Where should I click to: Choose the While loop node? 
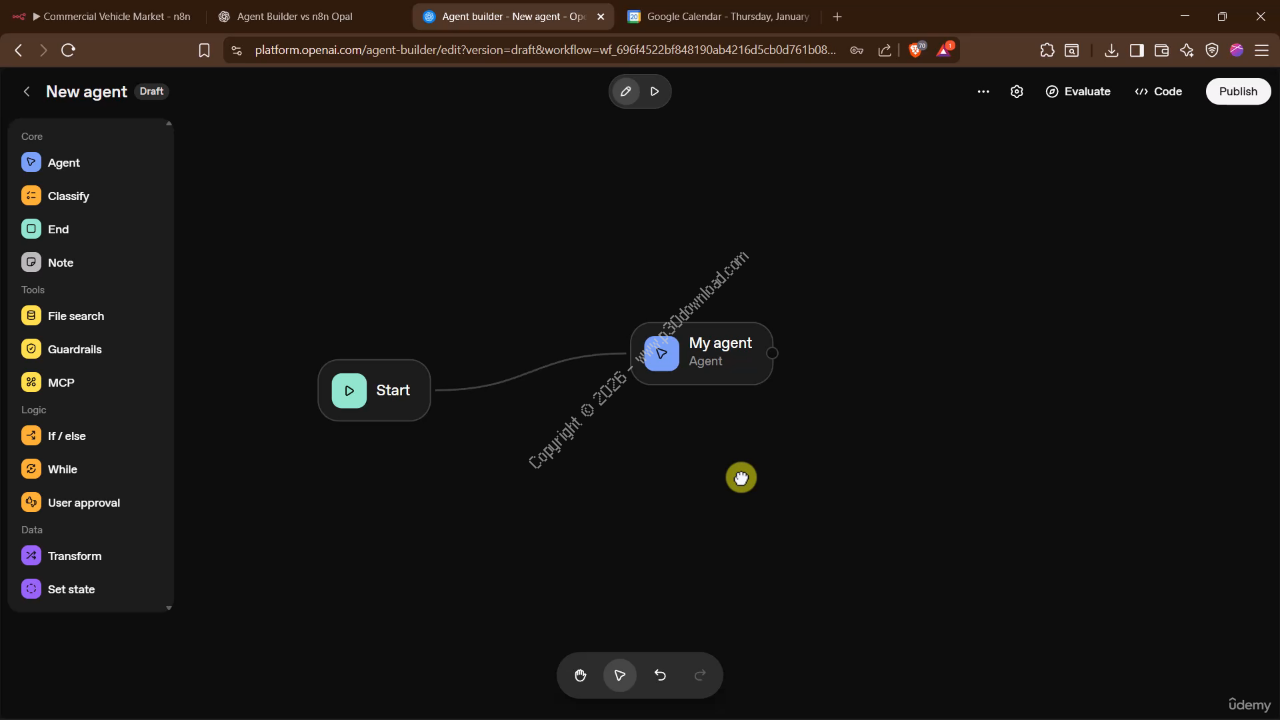click(x=62, y=469)
